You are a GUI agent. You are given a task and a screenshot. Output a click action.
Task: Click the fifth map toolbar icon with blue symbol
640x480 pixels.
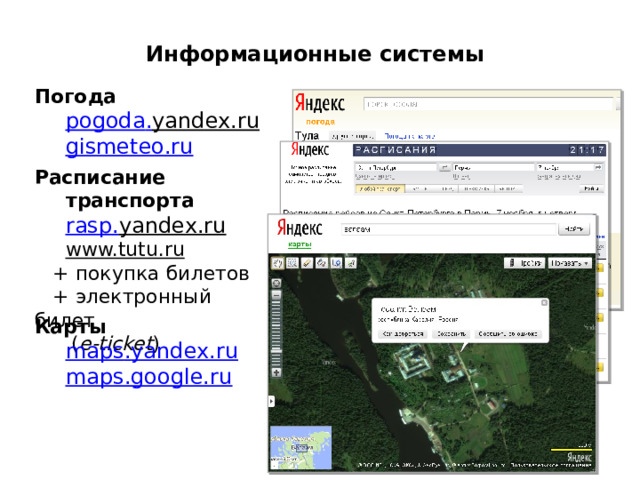(336, 263)
